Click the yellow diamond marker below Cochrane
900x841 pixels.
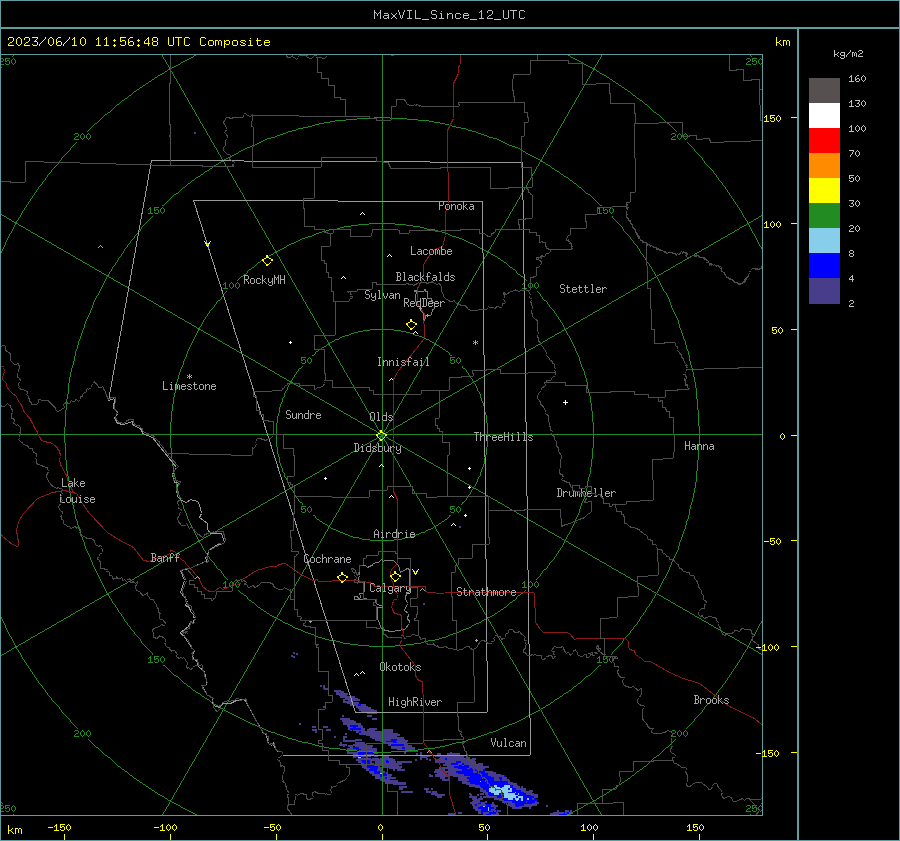(x=343, y=578)
